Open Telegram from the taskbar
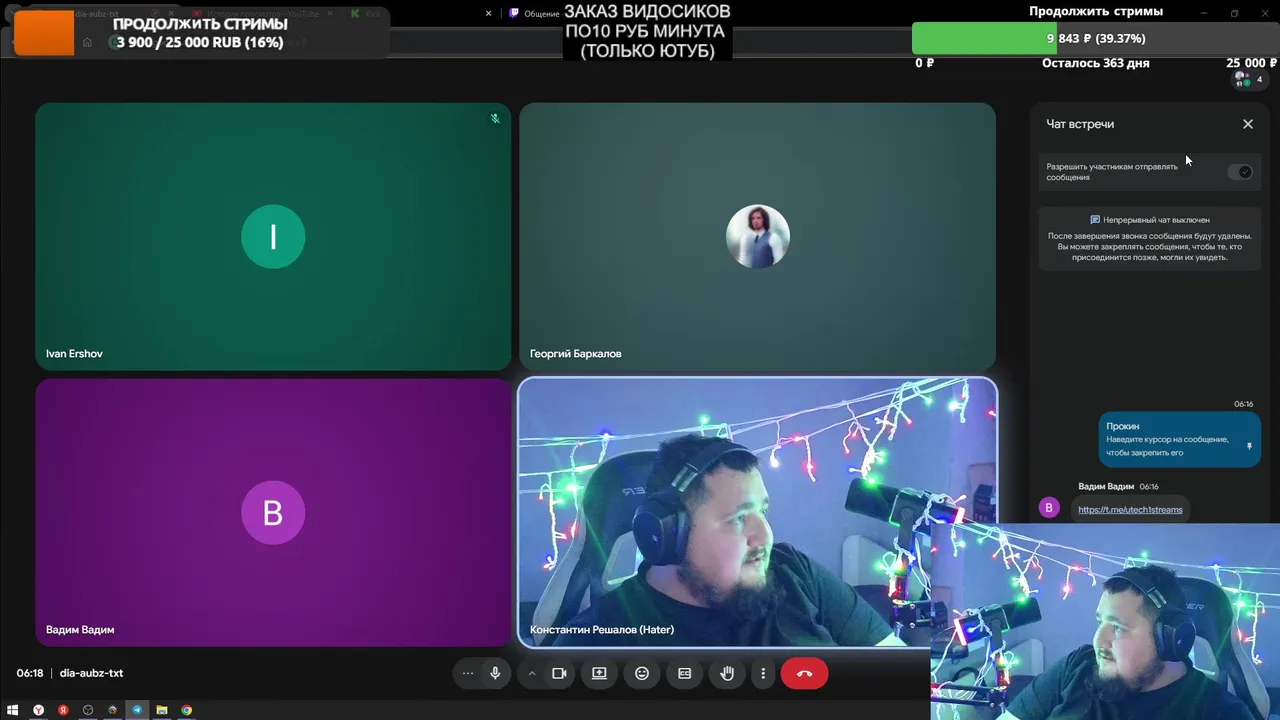Viewport: 1280px width, 720px height. pyautogui.click(x=137, y=710)
